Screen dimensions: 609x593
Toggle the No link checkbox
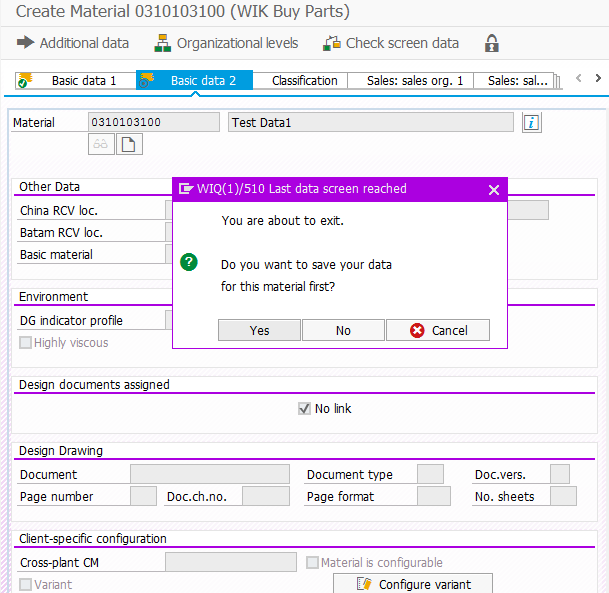click(x=304, y=409)
